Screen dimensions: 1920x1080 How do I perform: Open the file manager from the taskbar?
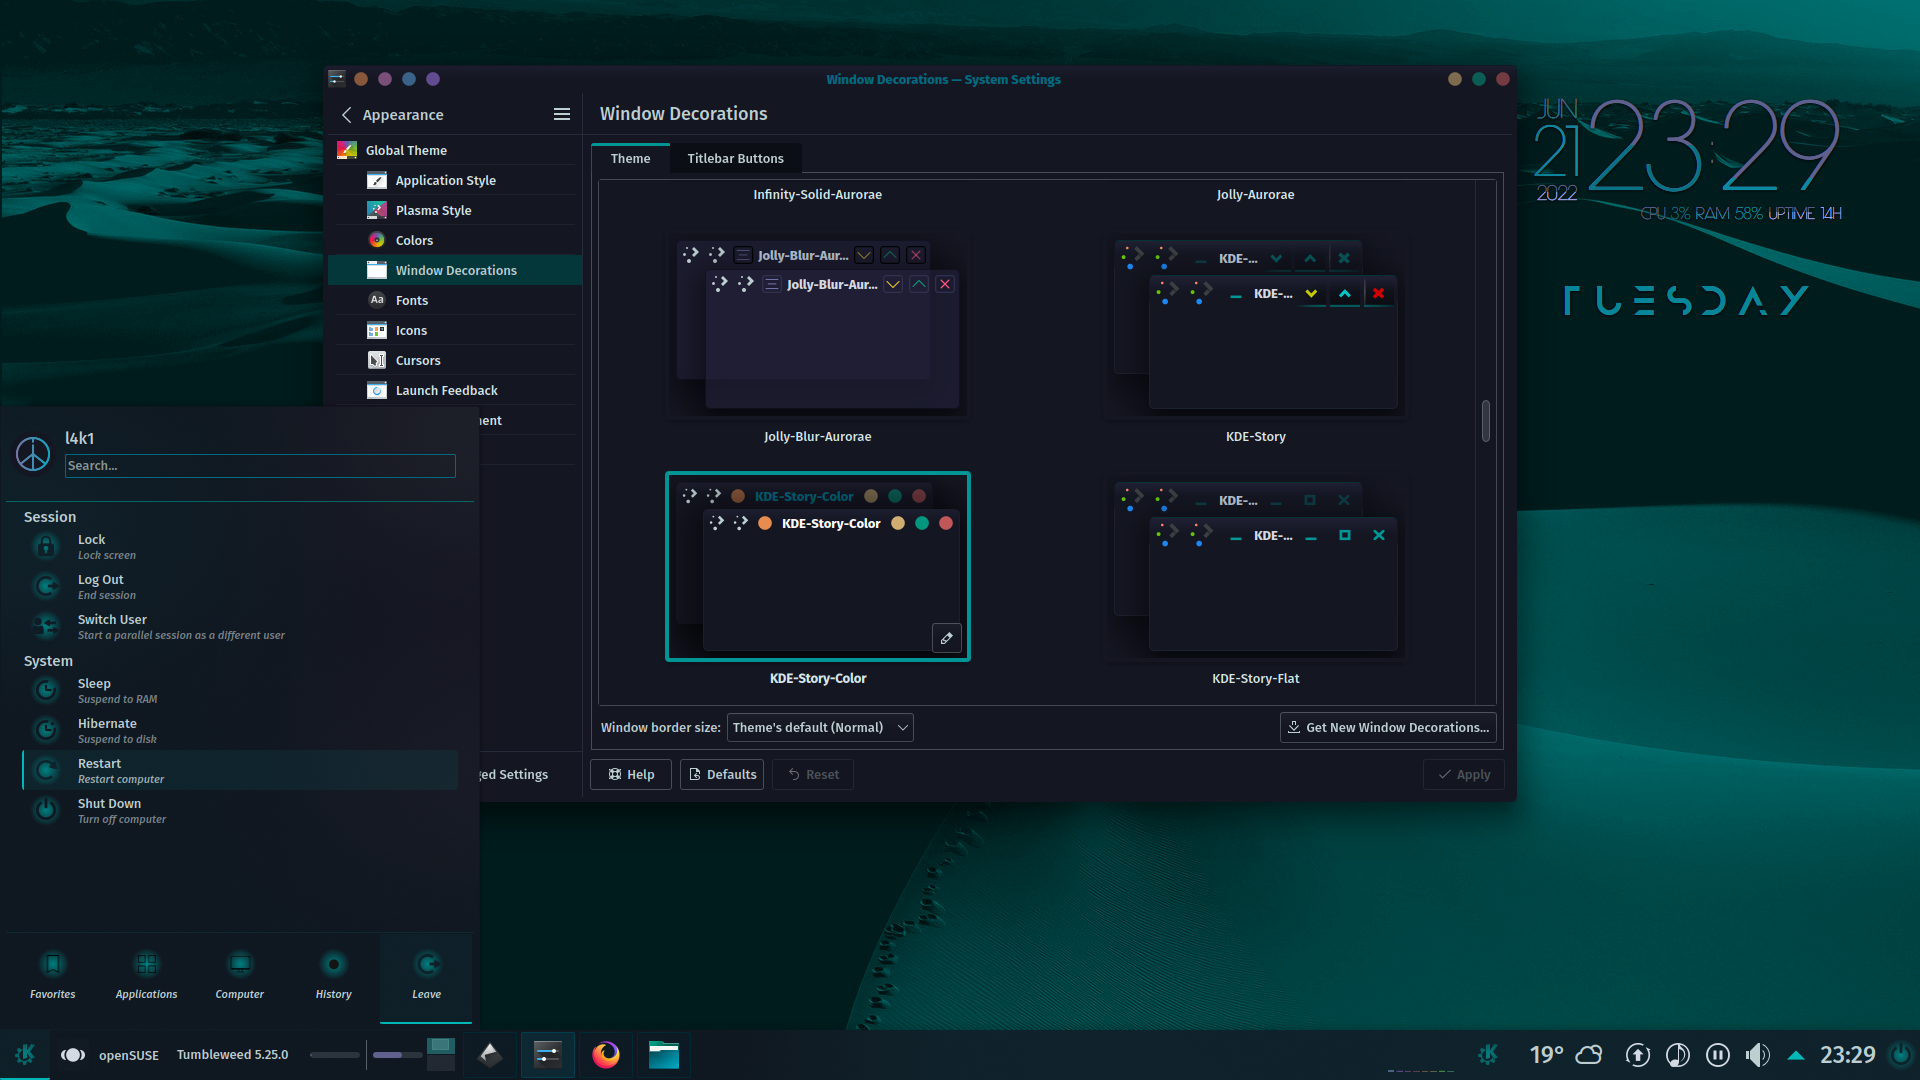click(x=664, y=1054)
